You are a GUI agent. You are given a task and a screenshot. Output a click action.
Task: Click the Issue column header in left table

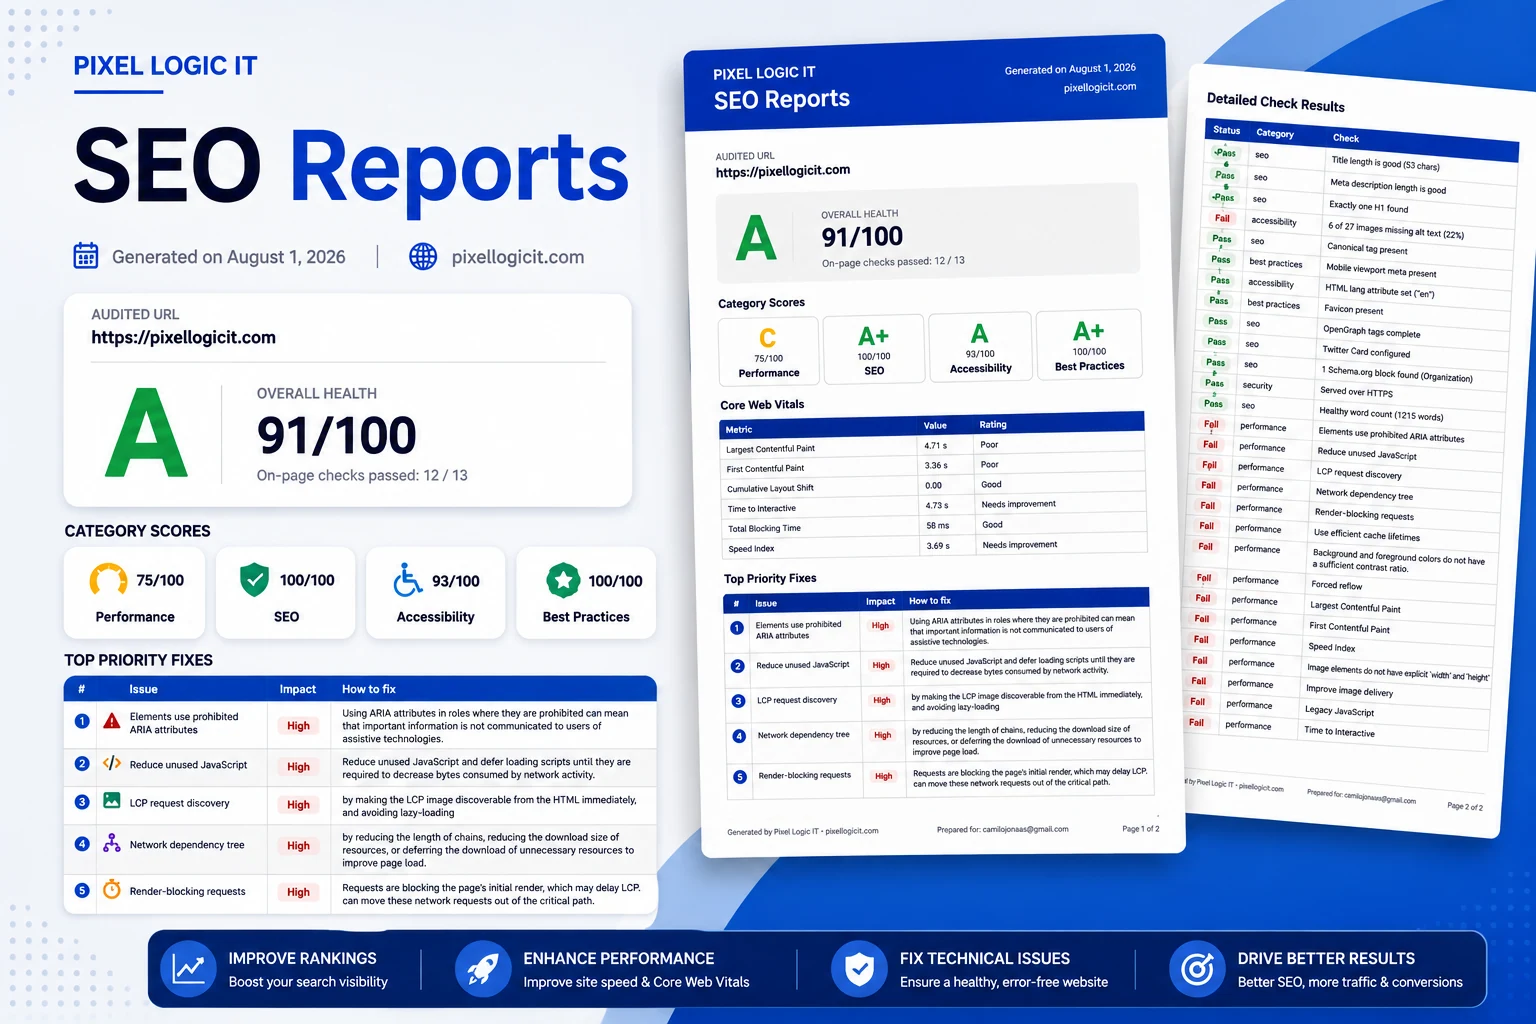click(x=143, y=689)
